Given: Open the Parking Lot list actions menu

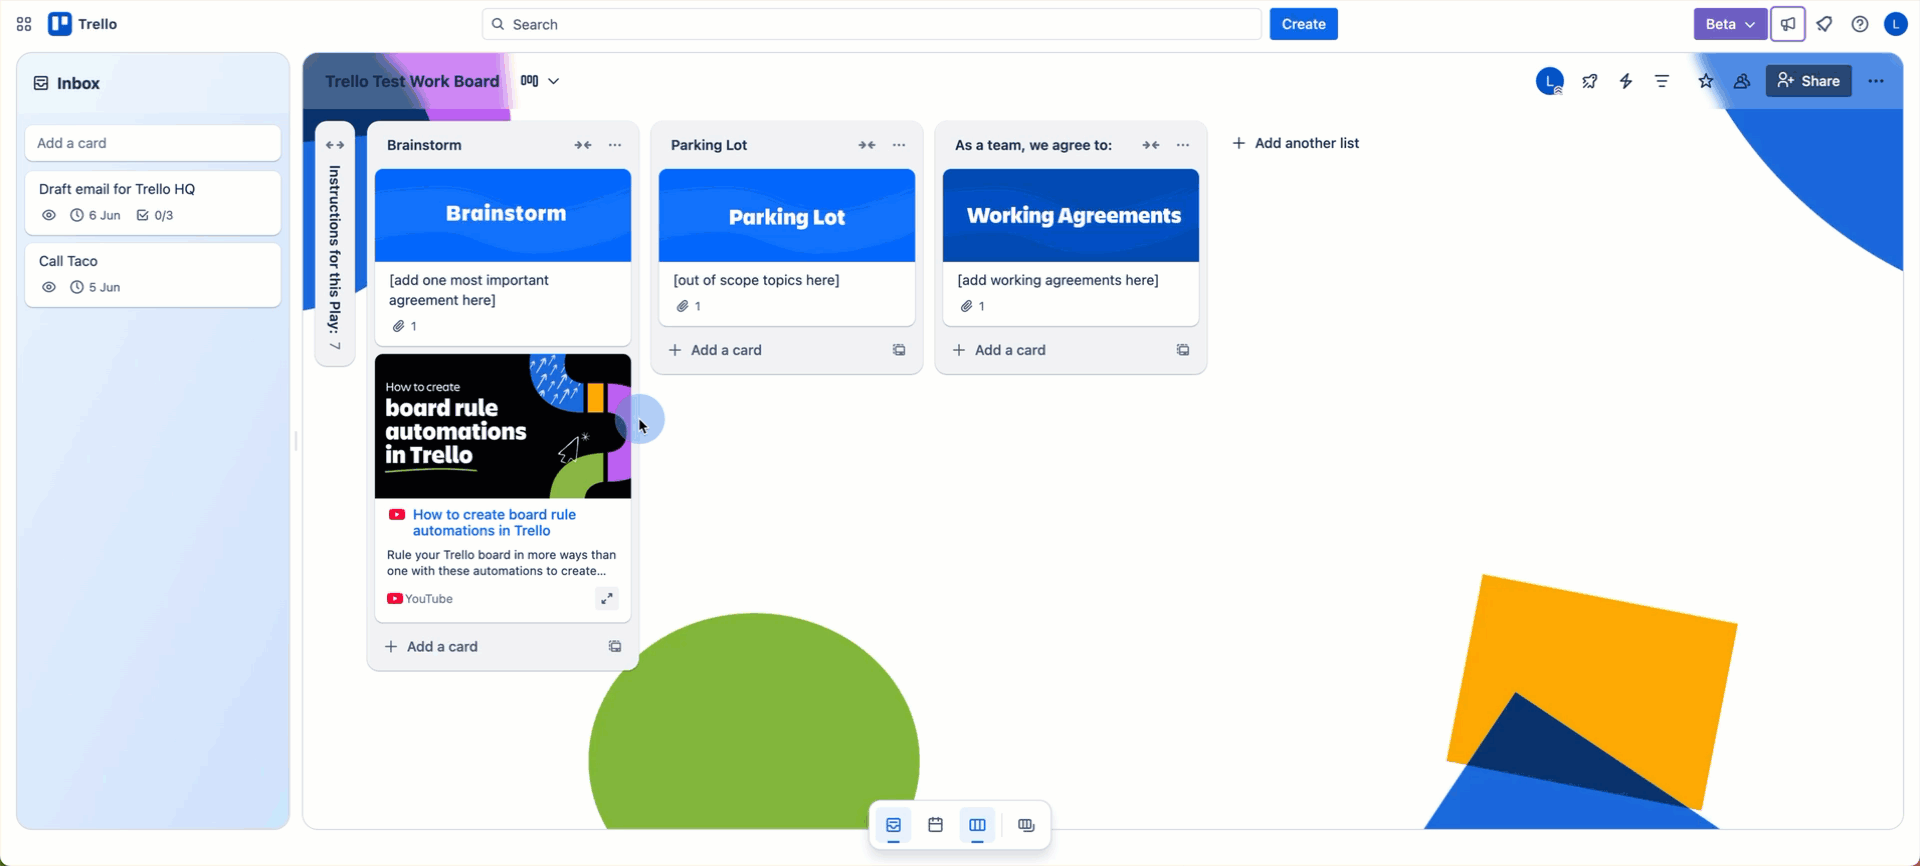Looking at the screenshot, I should click(x=899, y=145).
